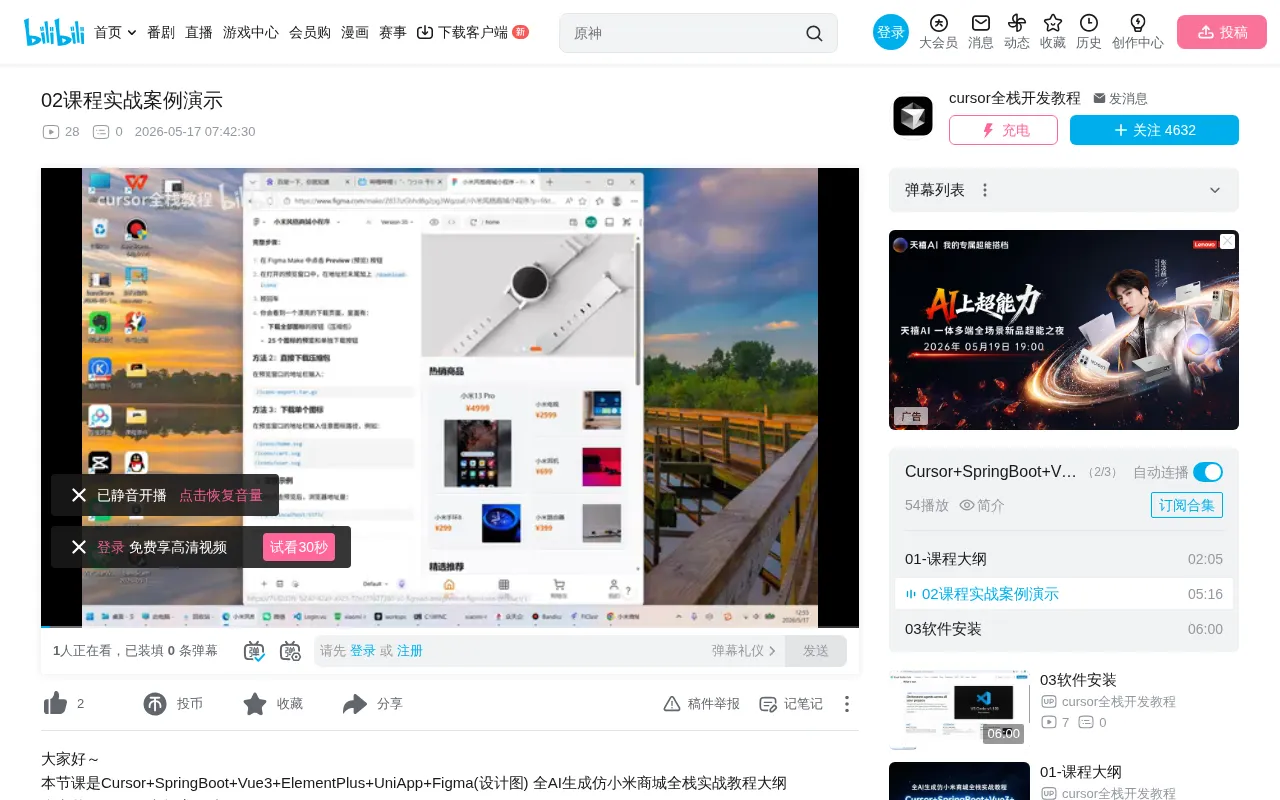Like the video with thumbs-up icon
This screenshot has width=1280, height=800.
coord(55,704)
